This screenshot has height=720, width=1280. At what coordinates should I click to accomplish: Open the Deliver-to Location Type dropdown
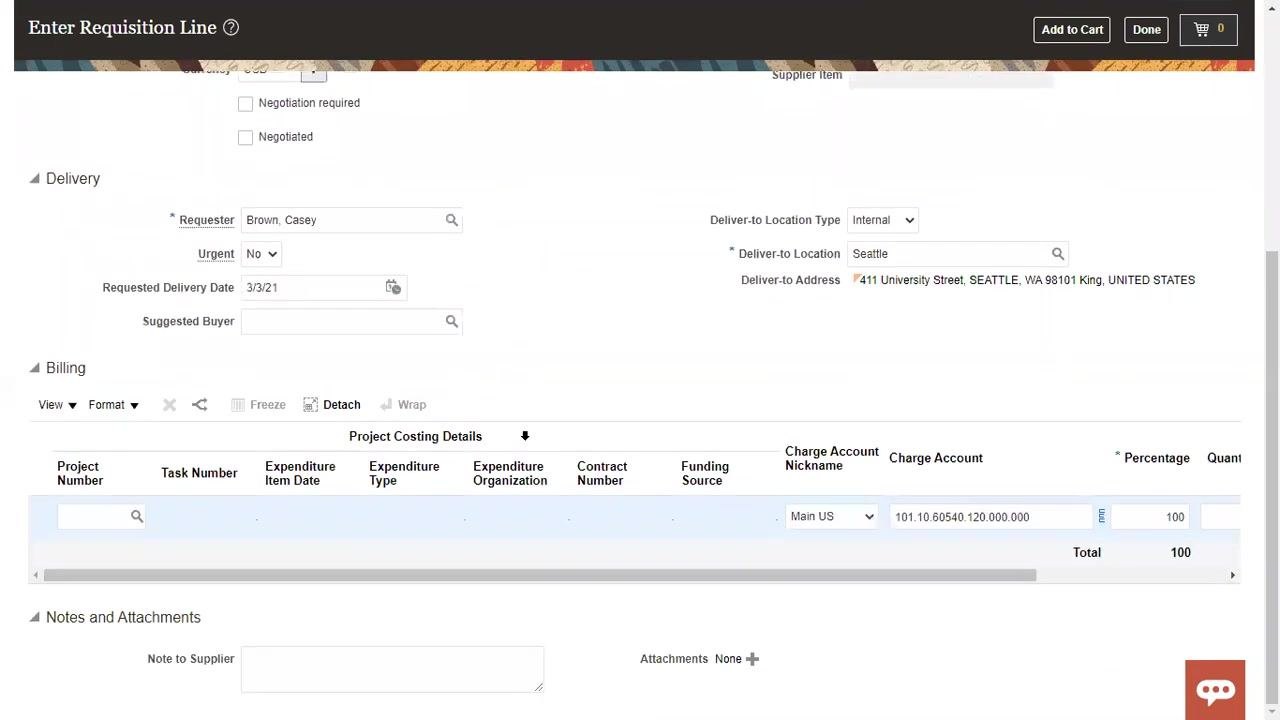point(882,220)
